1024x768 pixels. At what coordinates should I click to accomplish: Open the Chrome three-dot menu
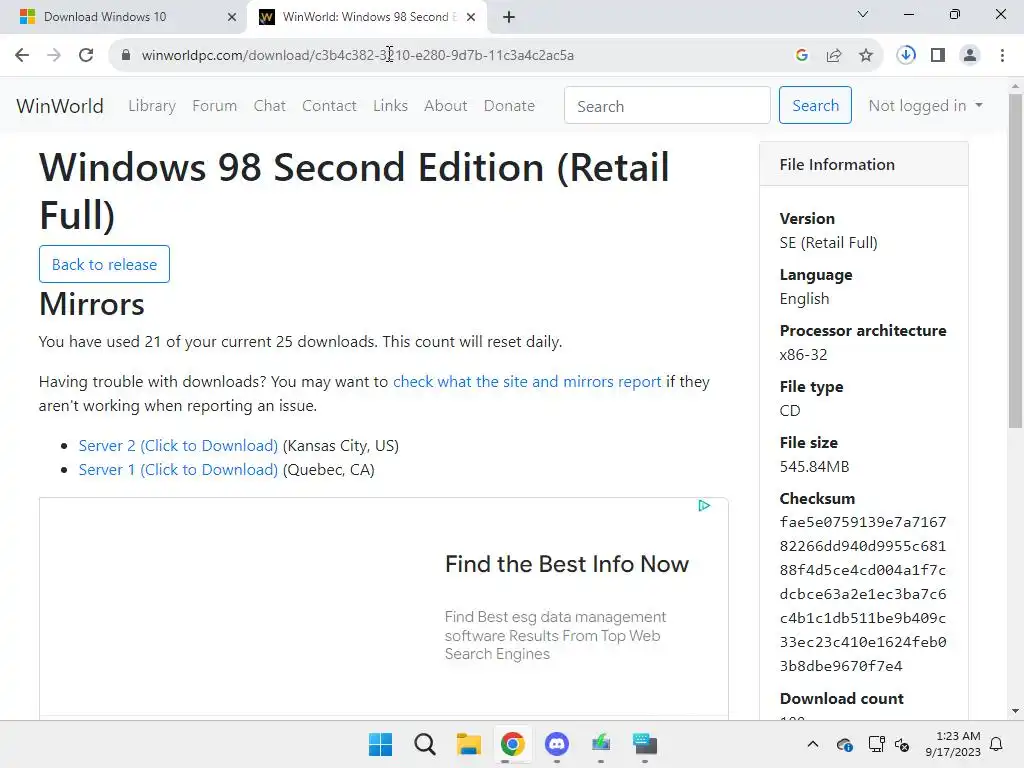pyautogui.click(x=1002, y=55)
